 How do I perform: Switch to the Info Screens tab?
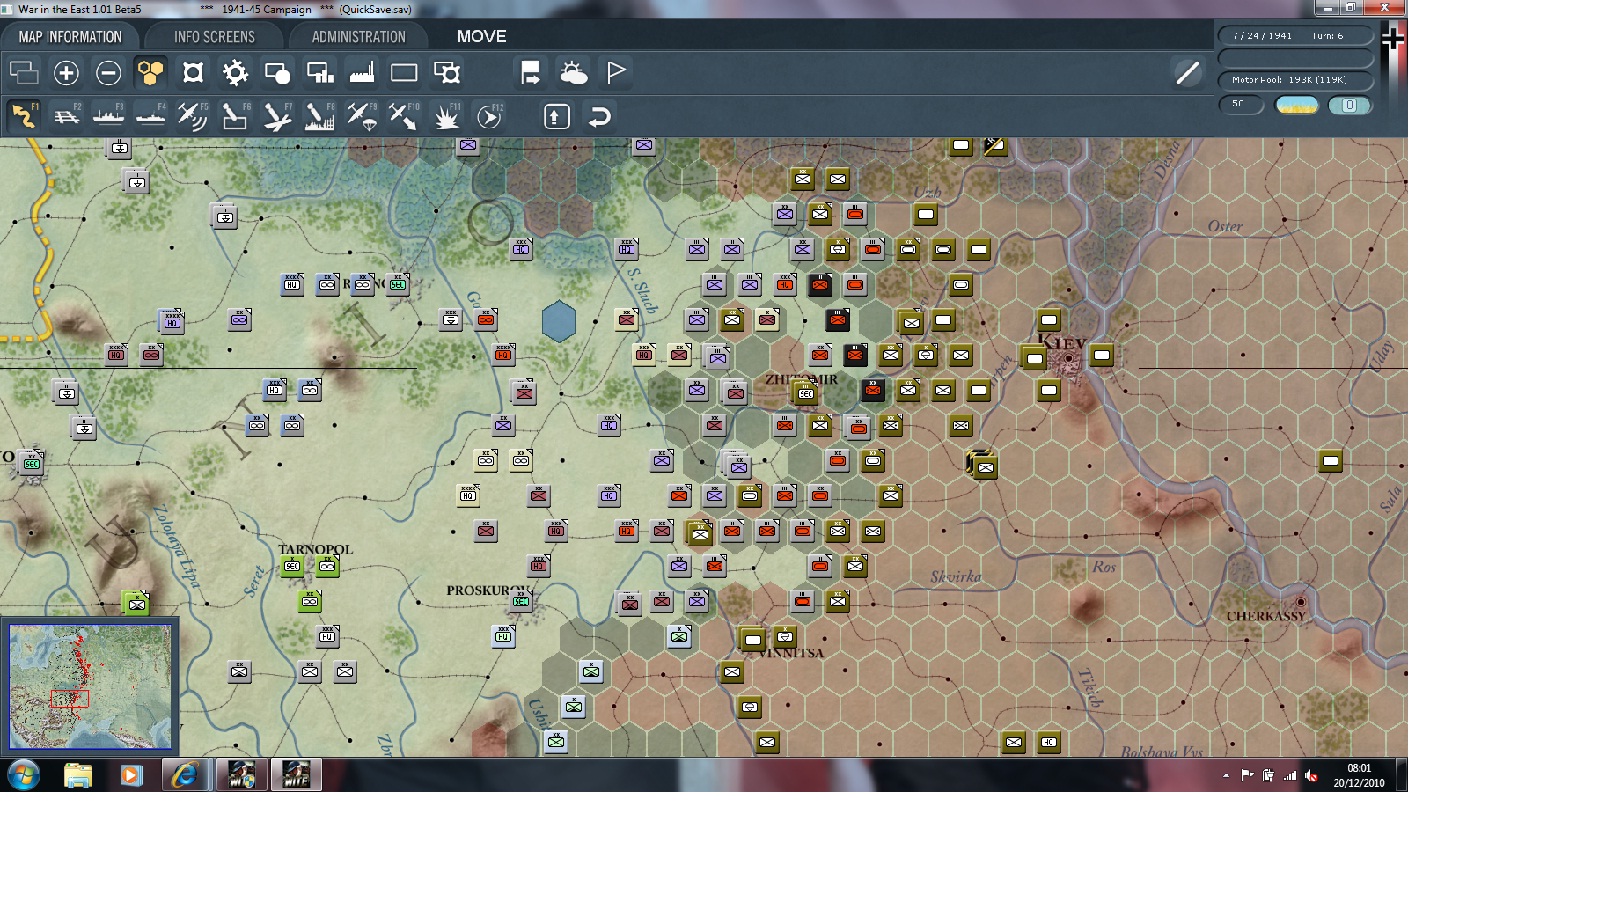point(214,37)
